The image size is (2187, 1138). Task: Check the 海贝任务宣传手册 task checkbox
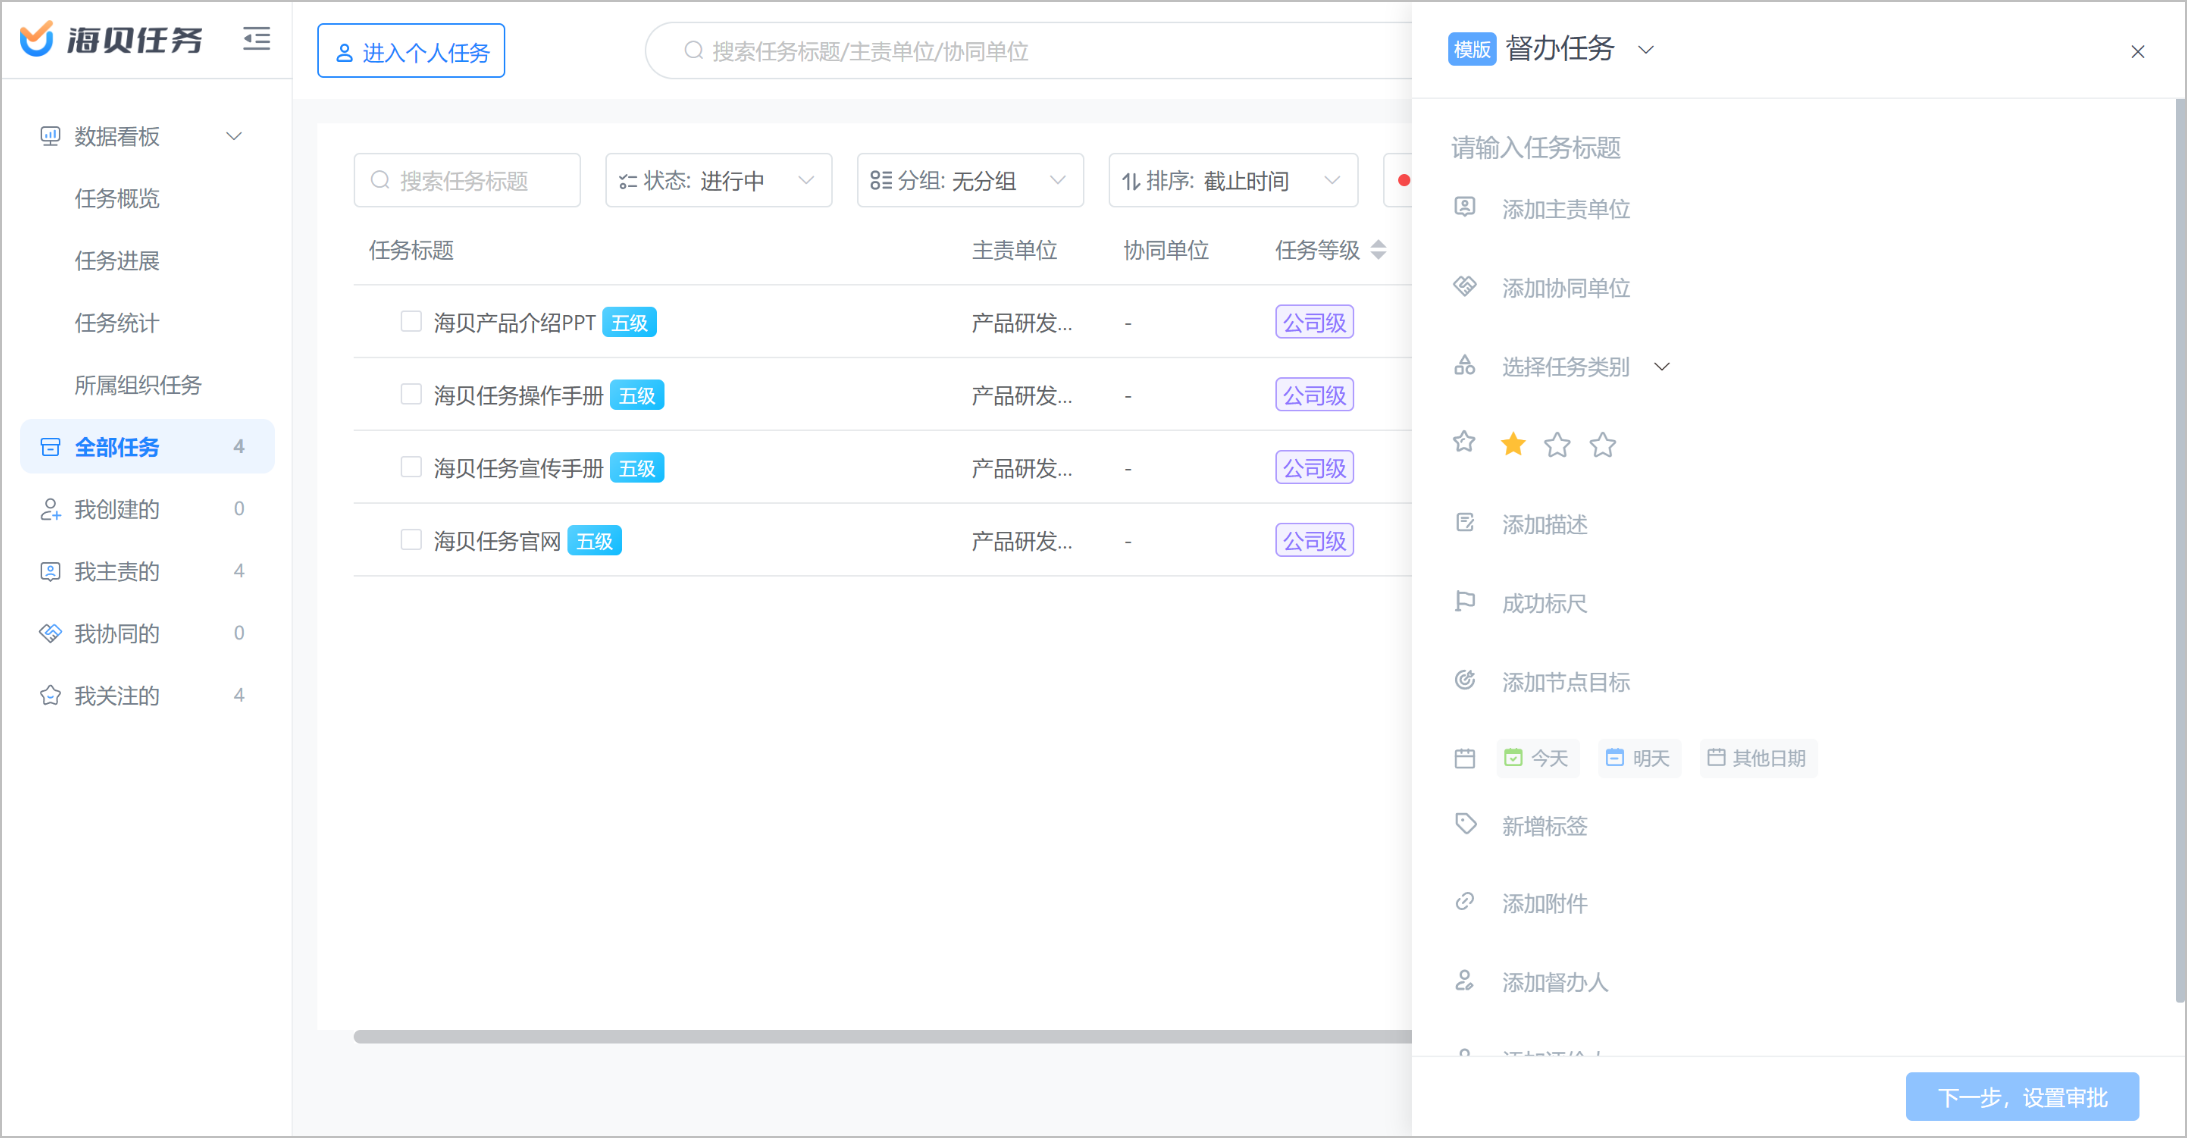click(x=411, y=467)
